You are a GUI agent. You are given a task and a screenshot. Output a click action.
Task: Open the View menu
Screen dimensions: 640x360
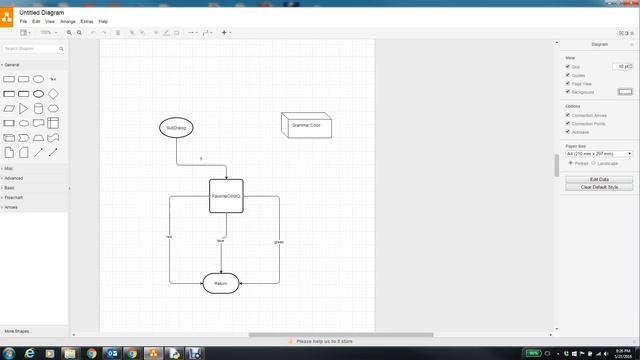pos(50,21)
